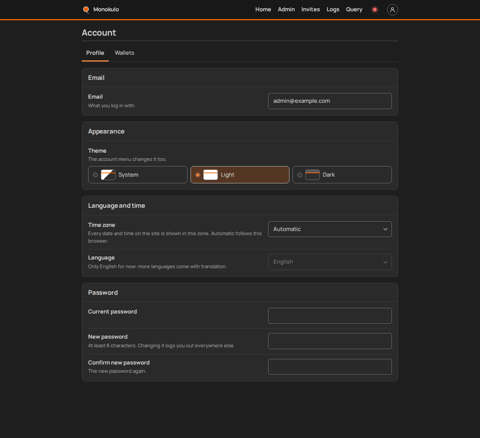Click the Monokulo brand name link
480x438 pixels.
(x=106, y=10)
